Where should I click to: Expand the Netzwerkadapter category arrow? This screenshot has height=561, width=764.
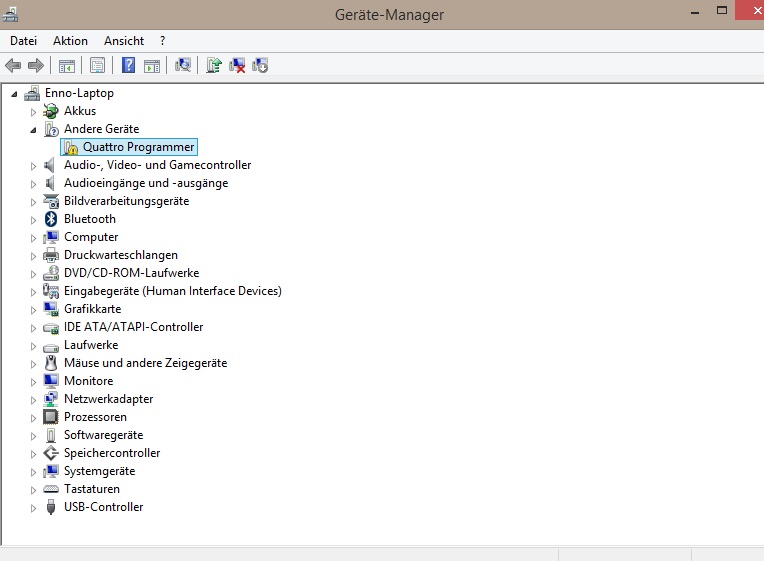click(x=33, y=399)
